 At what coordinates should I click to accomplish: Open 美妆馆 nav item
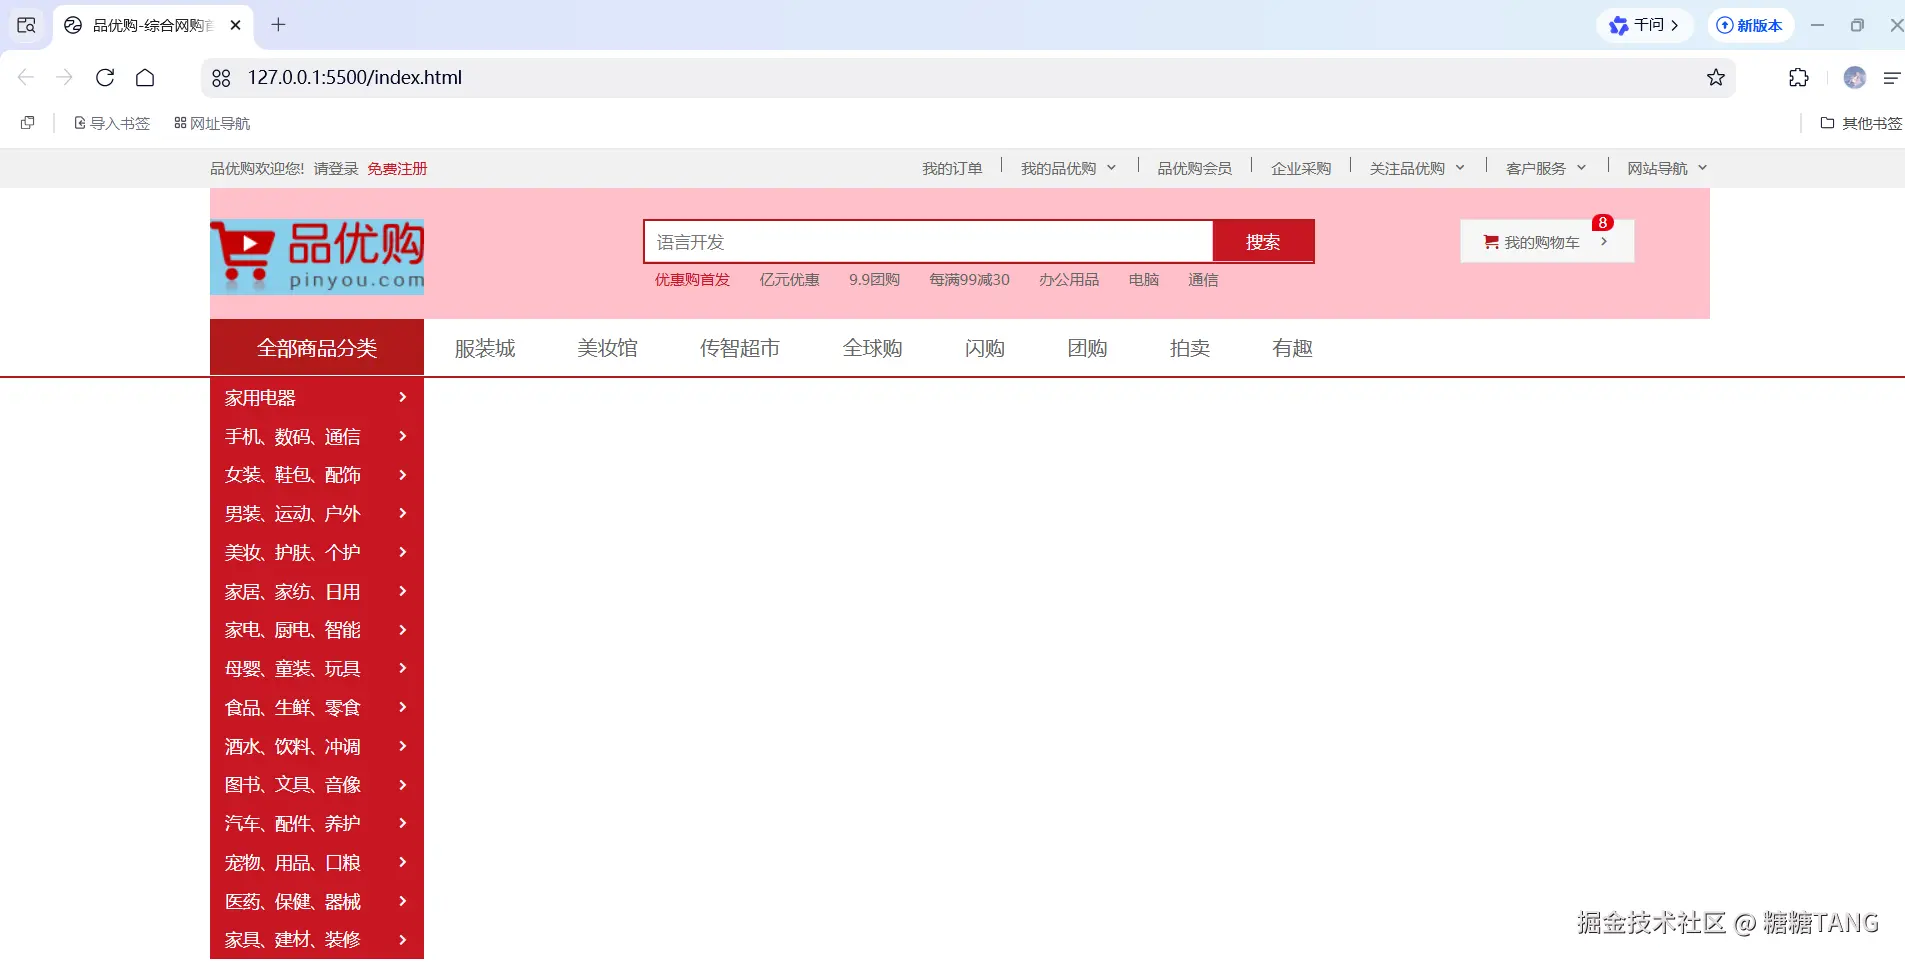pos(607,348)
